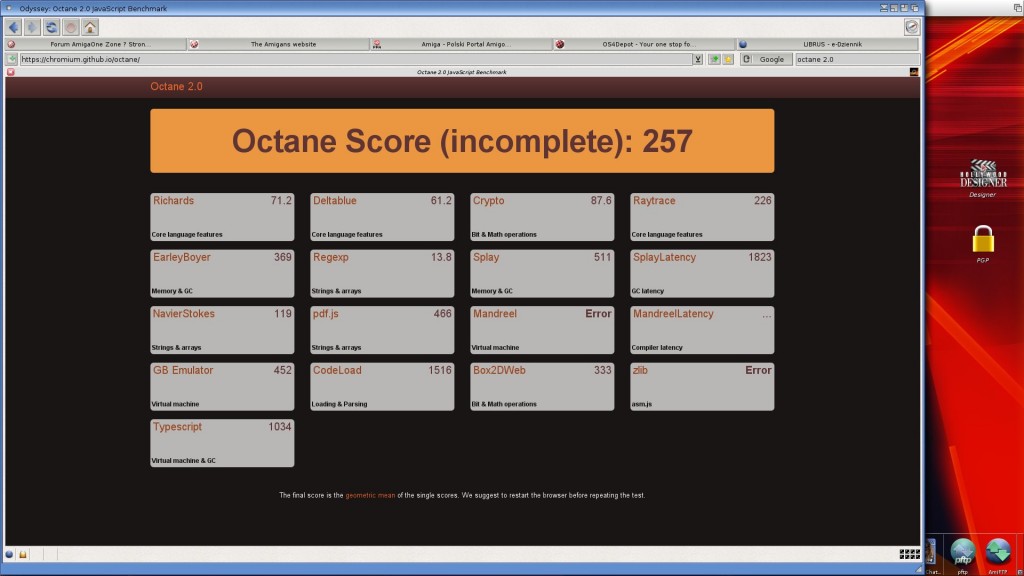1024x576 pixels.
Task: Stop page loading with the red stop button
Action: (71, 27)
